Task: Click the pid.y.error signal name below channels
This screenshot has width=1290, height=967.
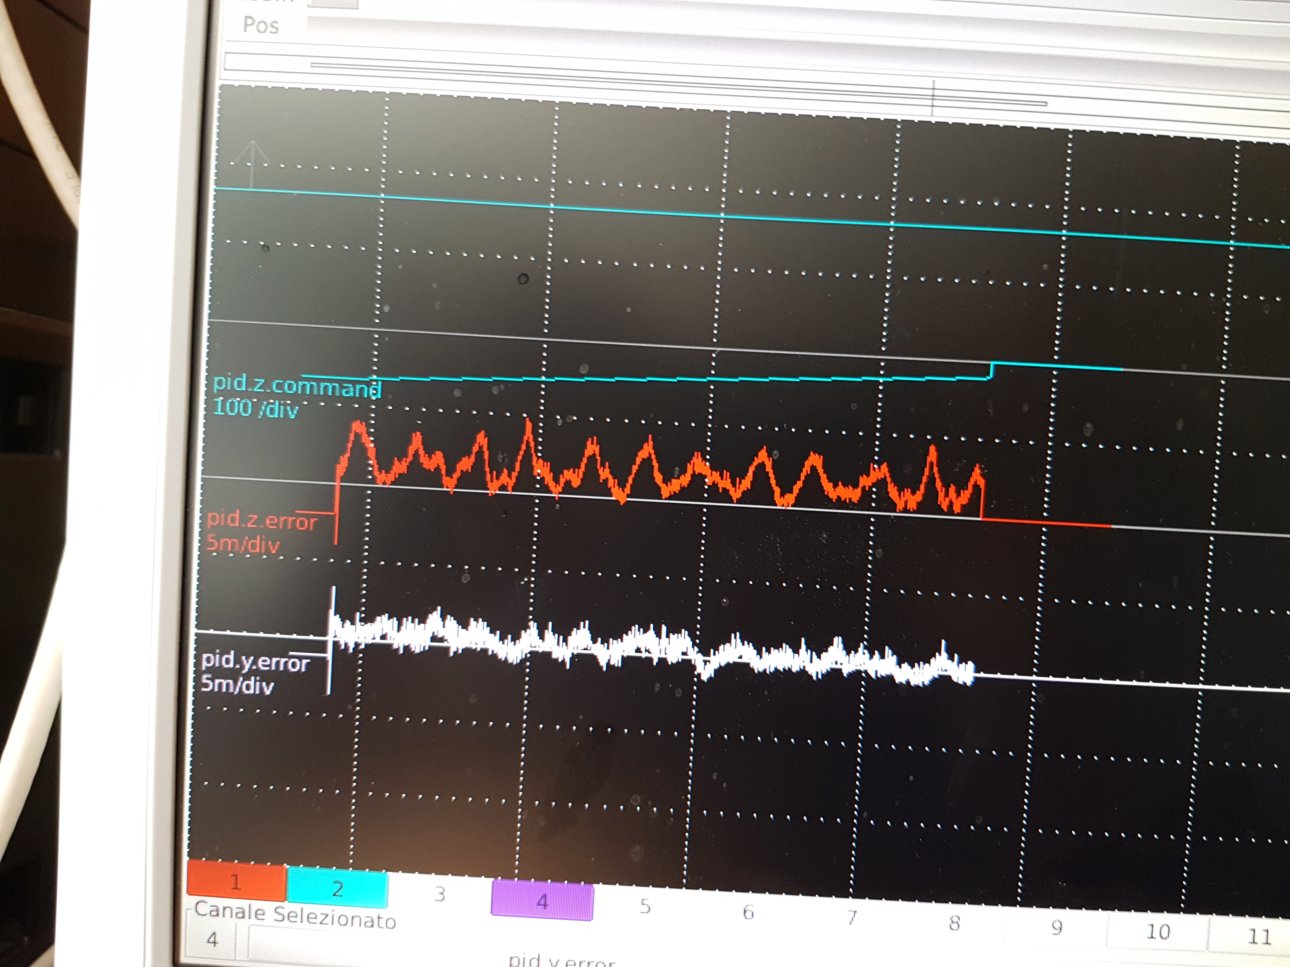Action: pyautogui.click(x=561, y=960)
